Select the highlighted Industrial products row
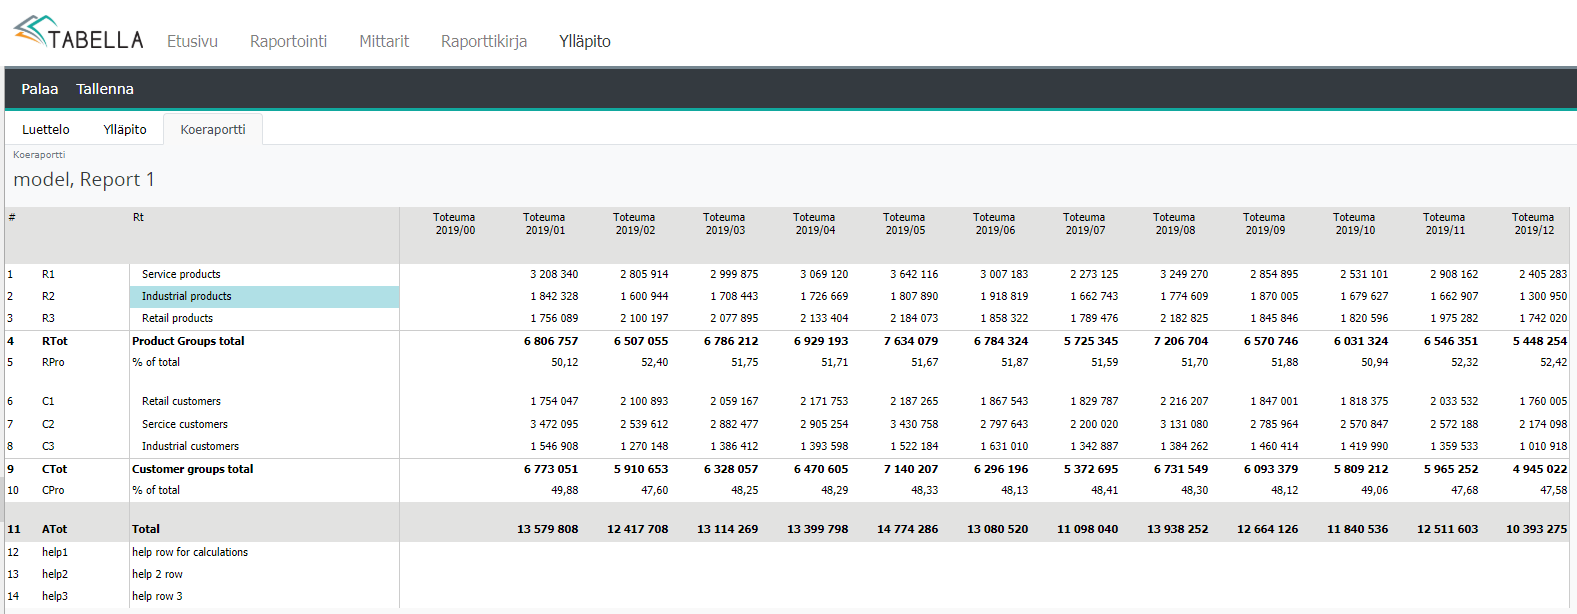 pos(187,296)
